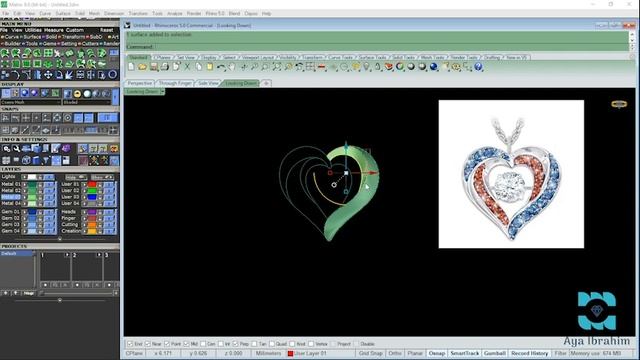
Task: Click the blue sphere Render icon
Action: click(433, 67)
